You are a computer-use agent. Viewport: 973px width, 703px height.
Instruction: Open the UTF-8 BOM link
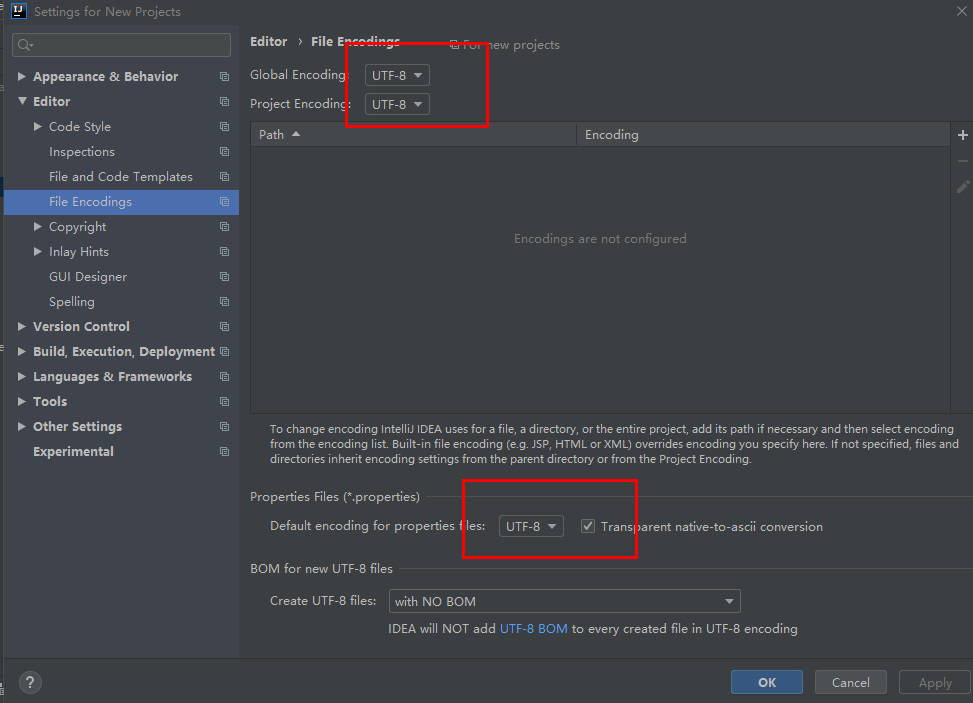tap(534, 629)
